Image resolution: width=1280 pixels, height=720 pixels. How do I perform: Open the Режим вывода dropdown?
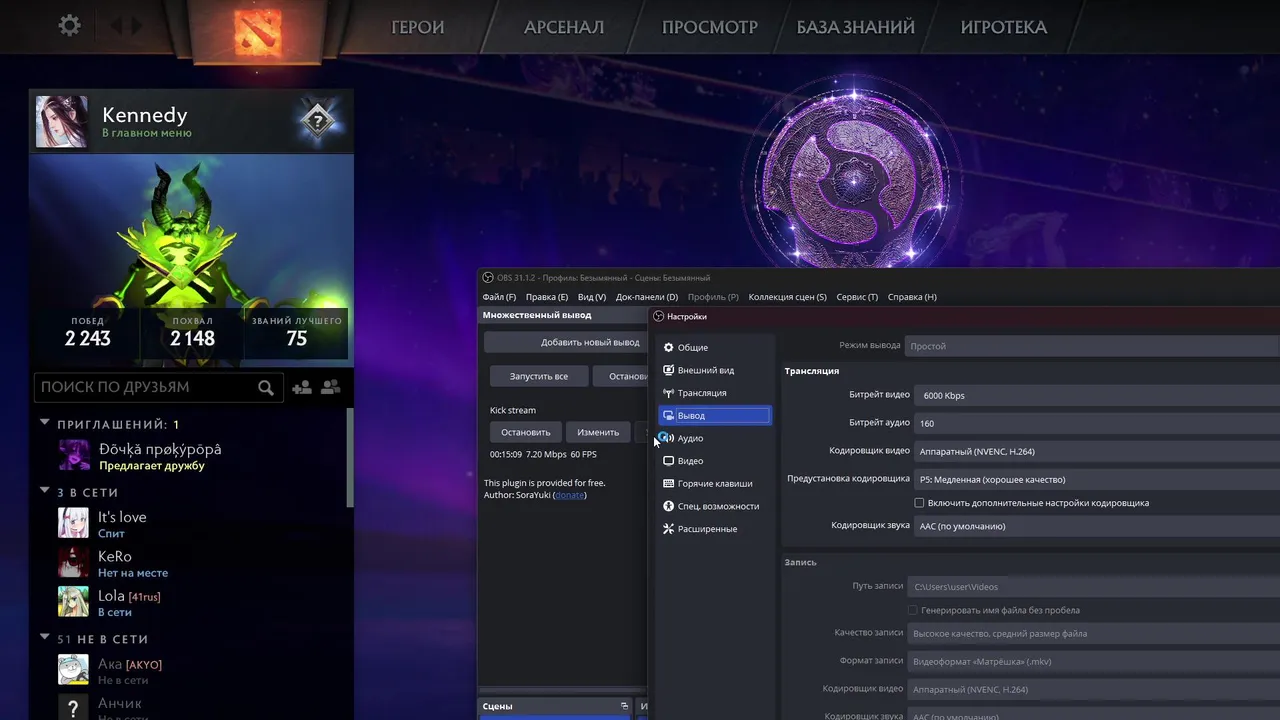(1092, 345)
